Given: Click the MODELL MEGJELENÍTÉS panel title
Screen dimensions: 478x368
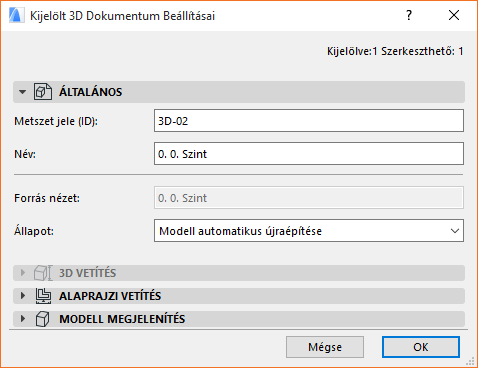Looking at the screenshot, I should pyautogui.click(x=122, y=319).
